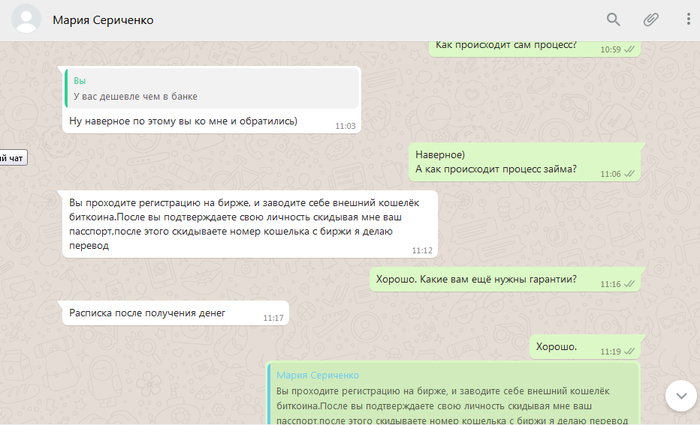Open the three-dot chat menu
Image resolution: width=700 pixels, height=425 pixels.
click(687, 19)
